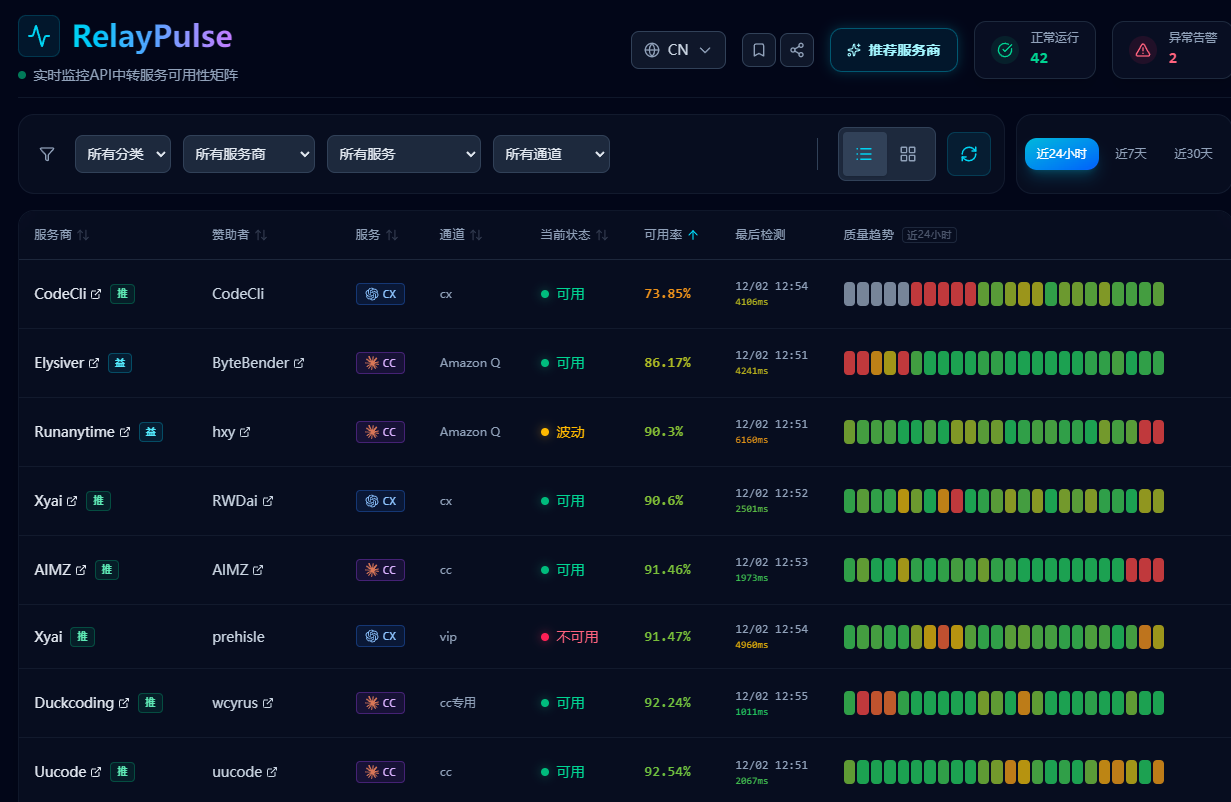Click the 推荐服务商 button
The height and width of the screenshot is (802, 1231).
(893, 50)
